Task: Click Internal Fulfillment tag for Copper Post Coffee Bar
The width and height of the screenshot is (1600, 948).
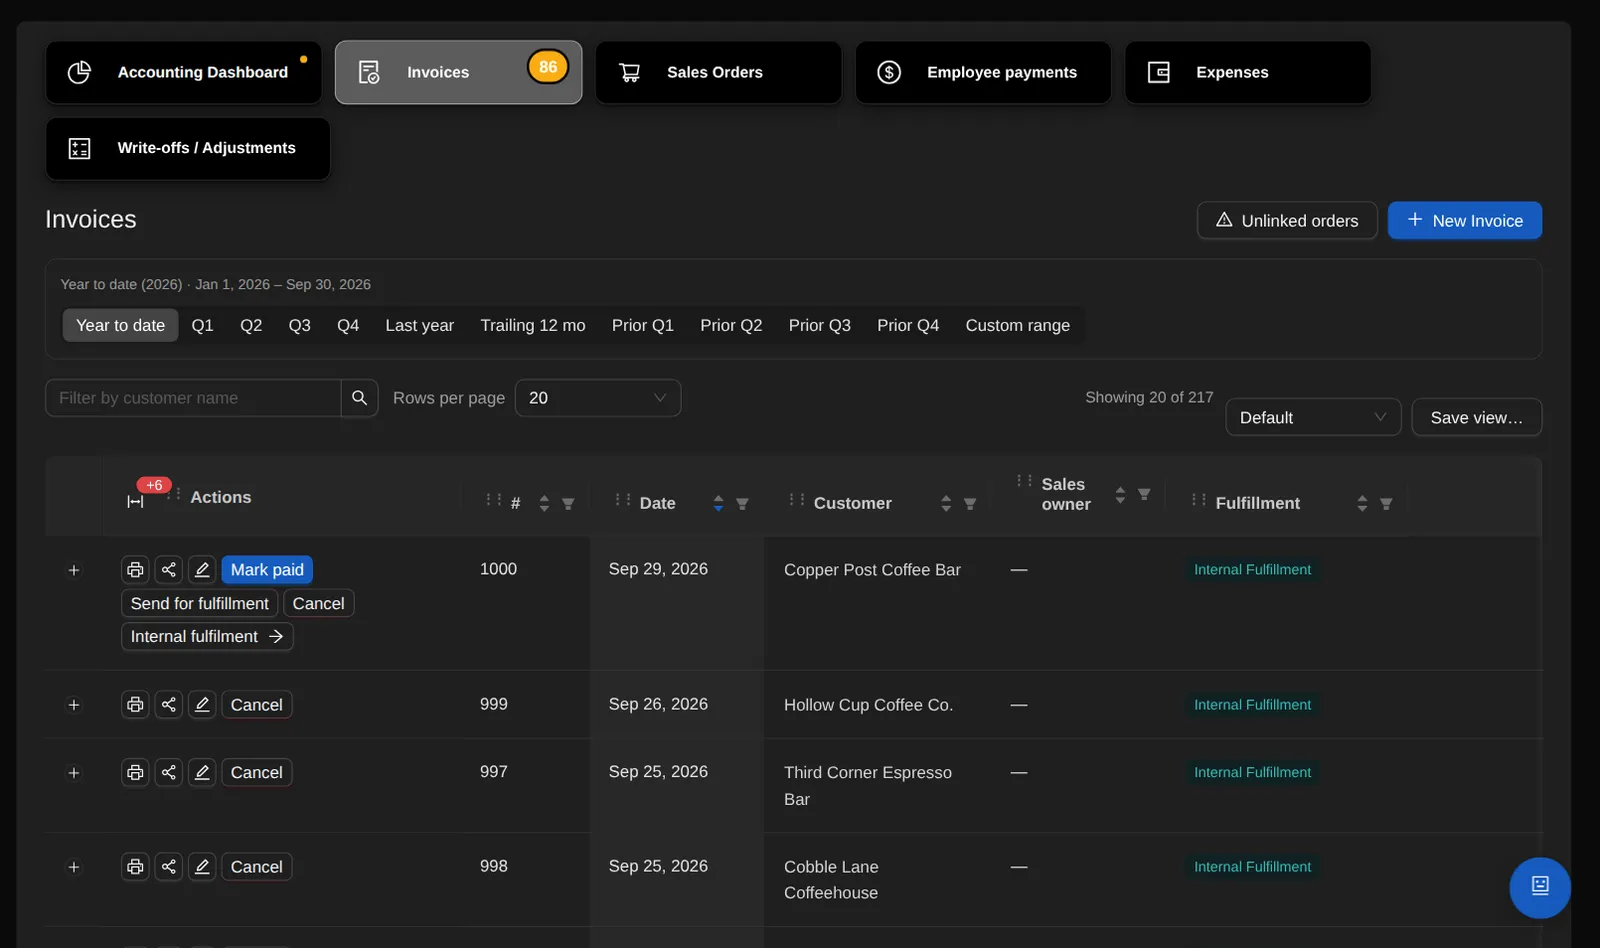Action: coord(1252,570)
